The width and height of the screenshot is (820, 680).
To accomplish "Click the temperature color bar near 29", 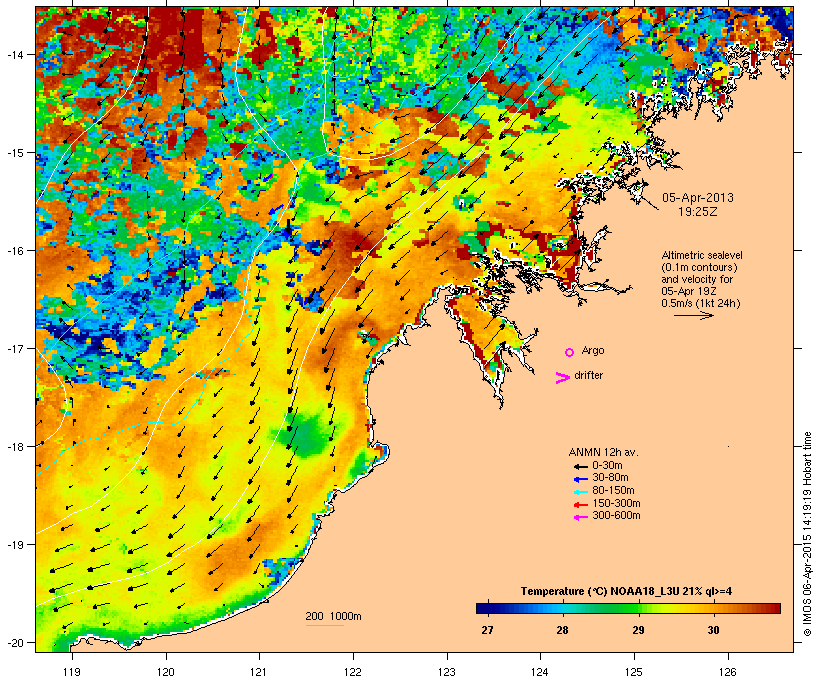I will [638, 608].
